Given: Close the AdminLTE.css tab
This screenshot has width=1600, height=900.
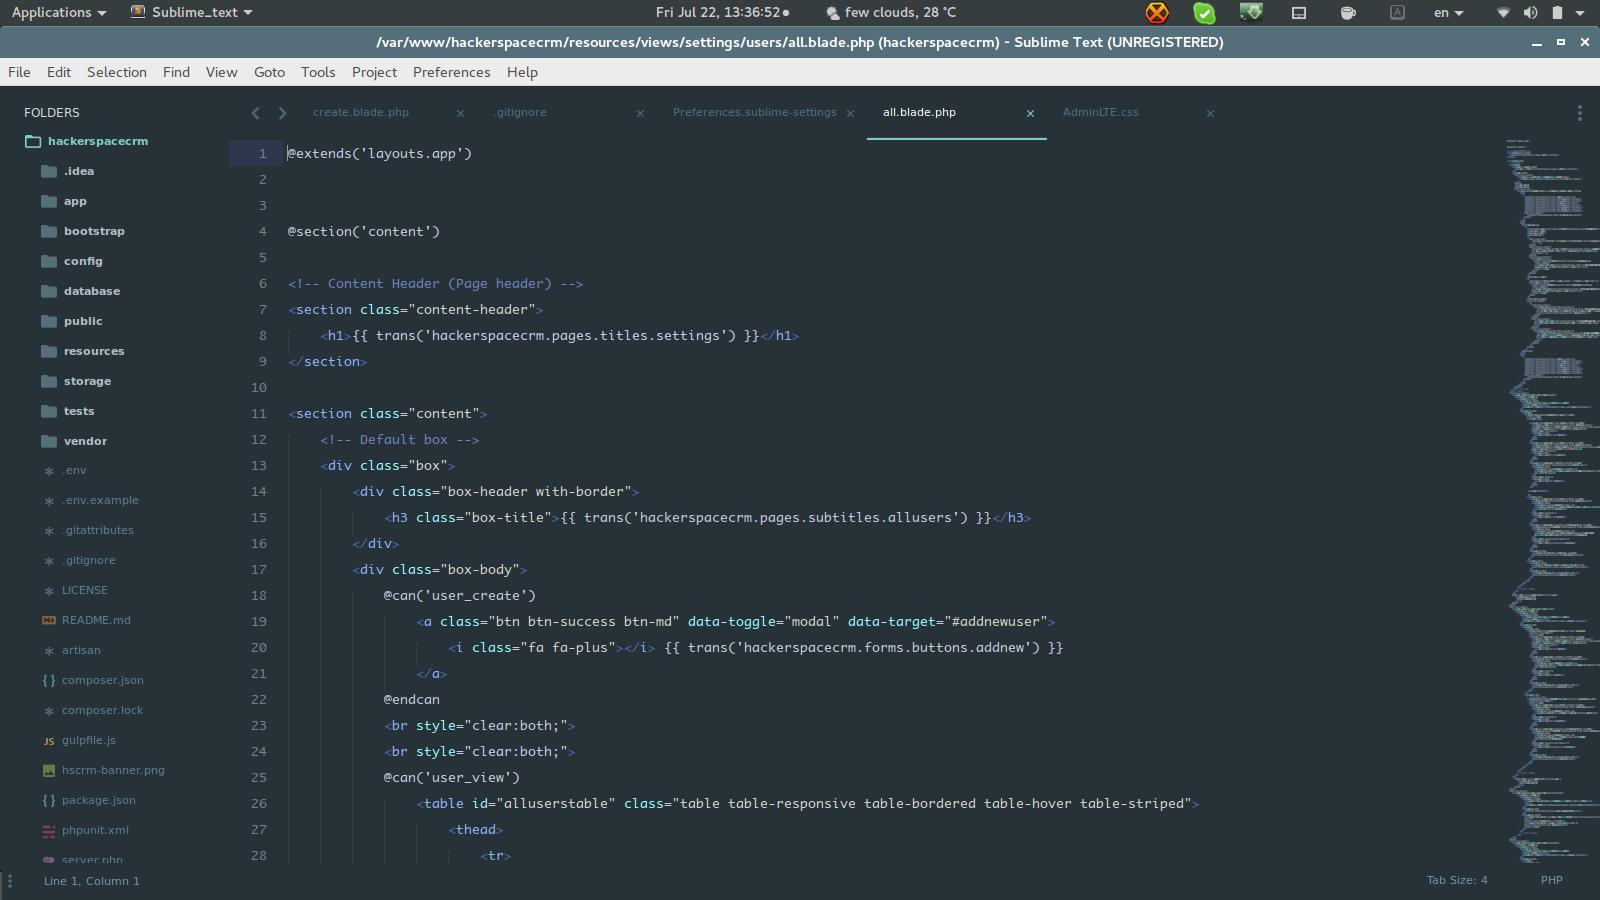Looking at the screenshot, I should pos(1210,113).
